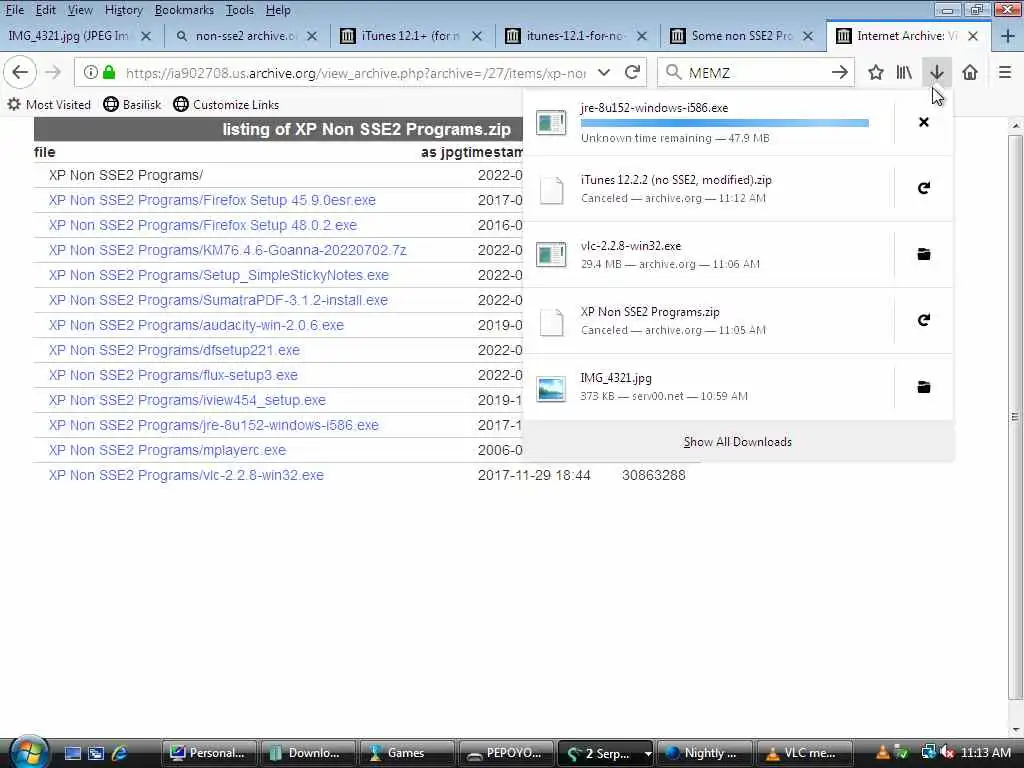The height and width of the screenshot is (768, 1024).
Task: Open the Bookmarks menu
Action: [184, 10]
